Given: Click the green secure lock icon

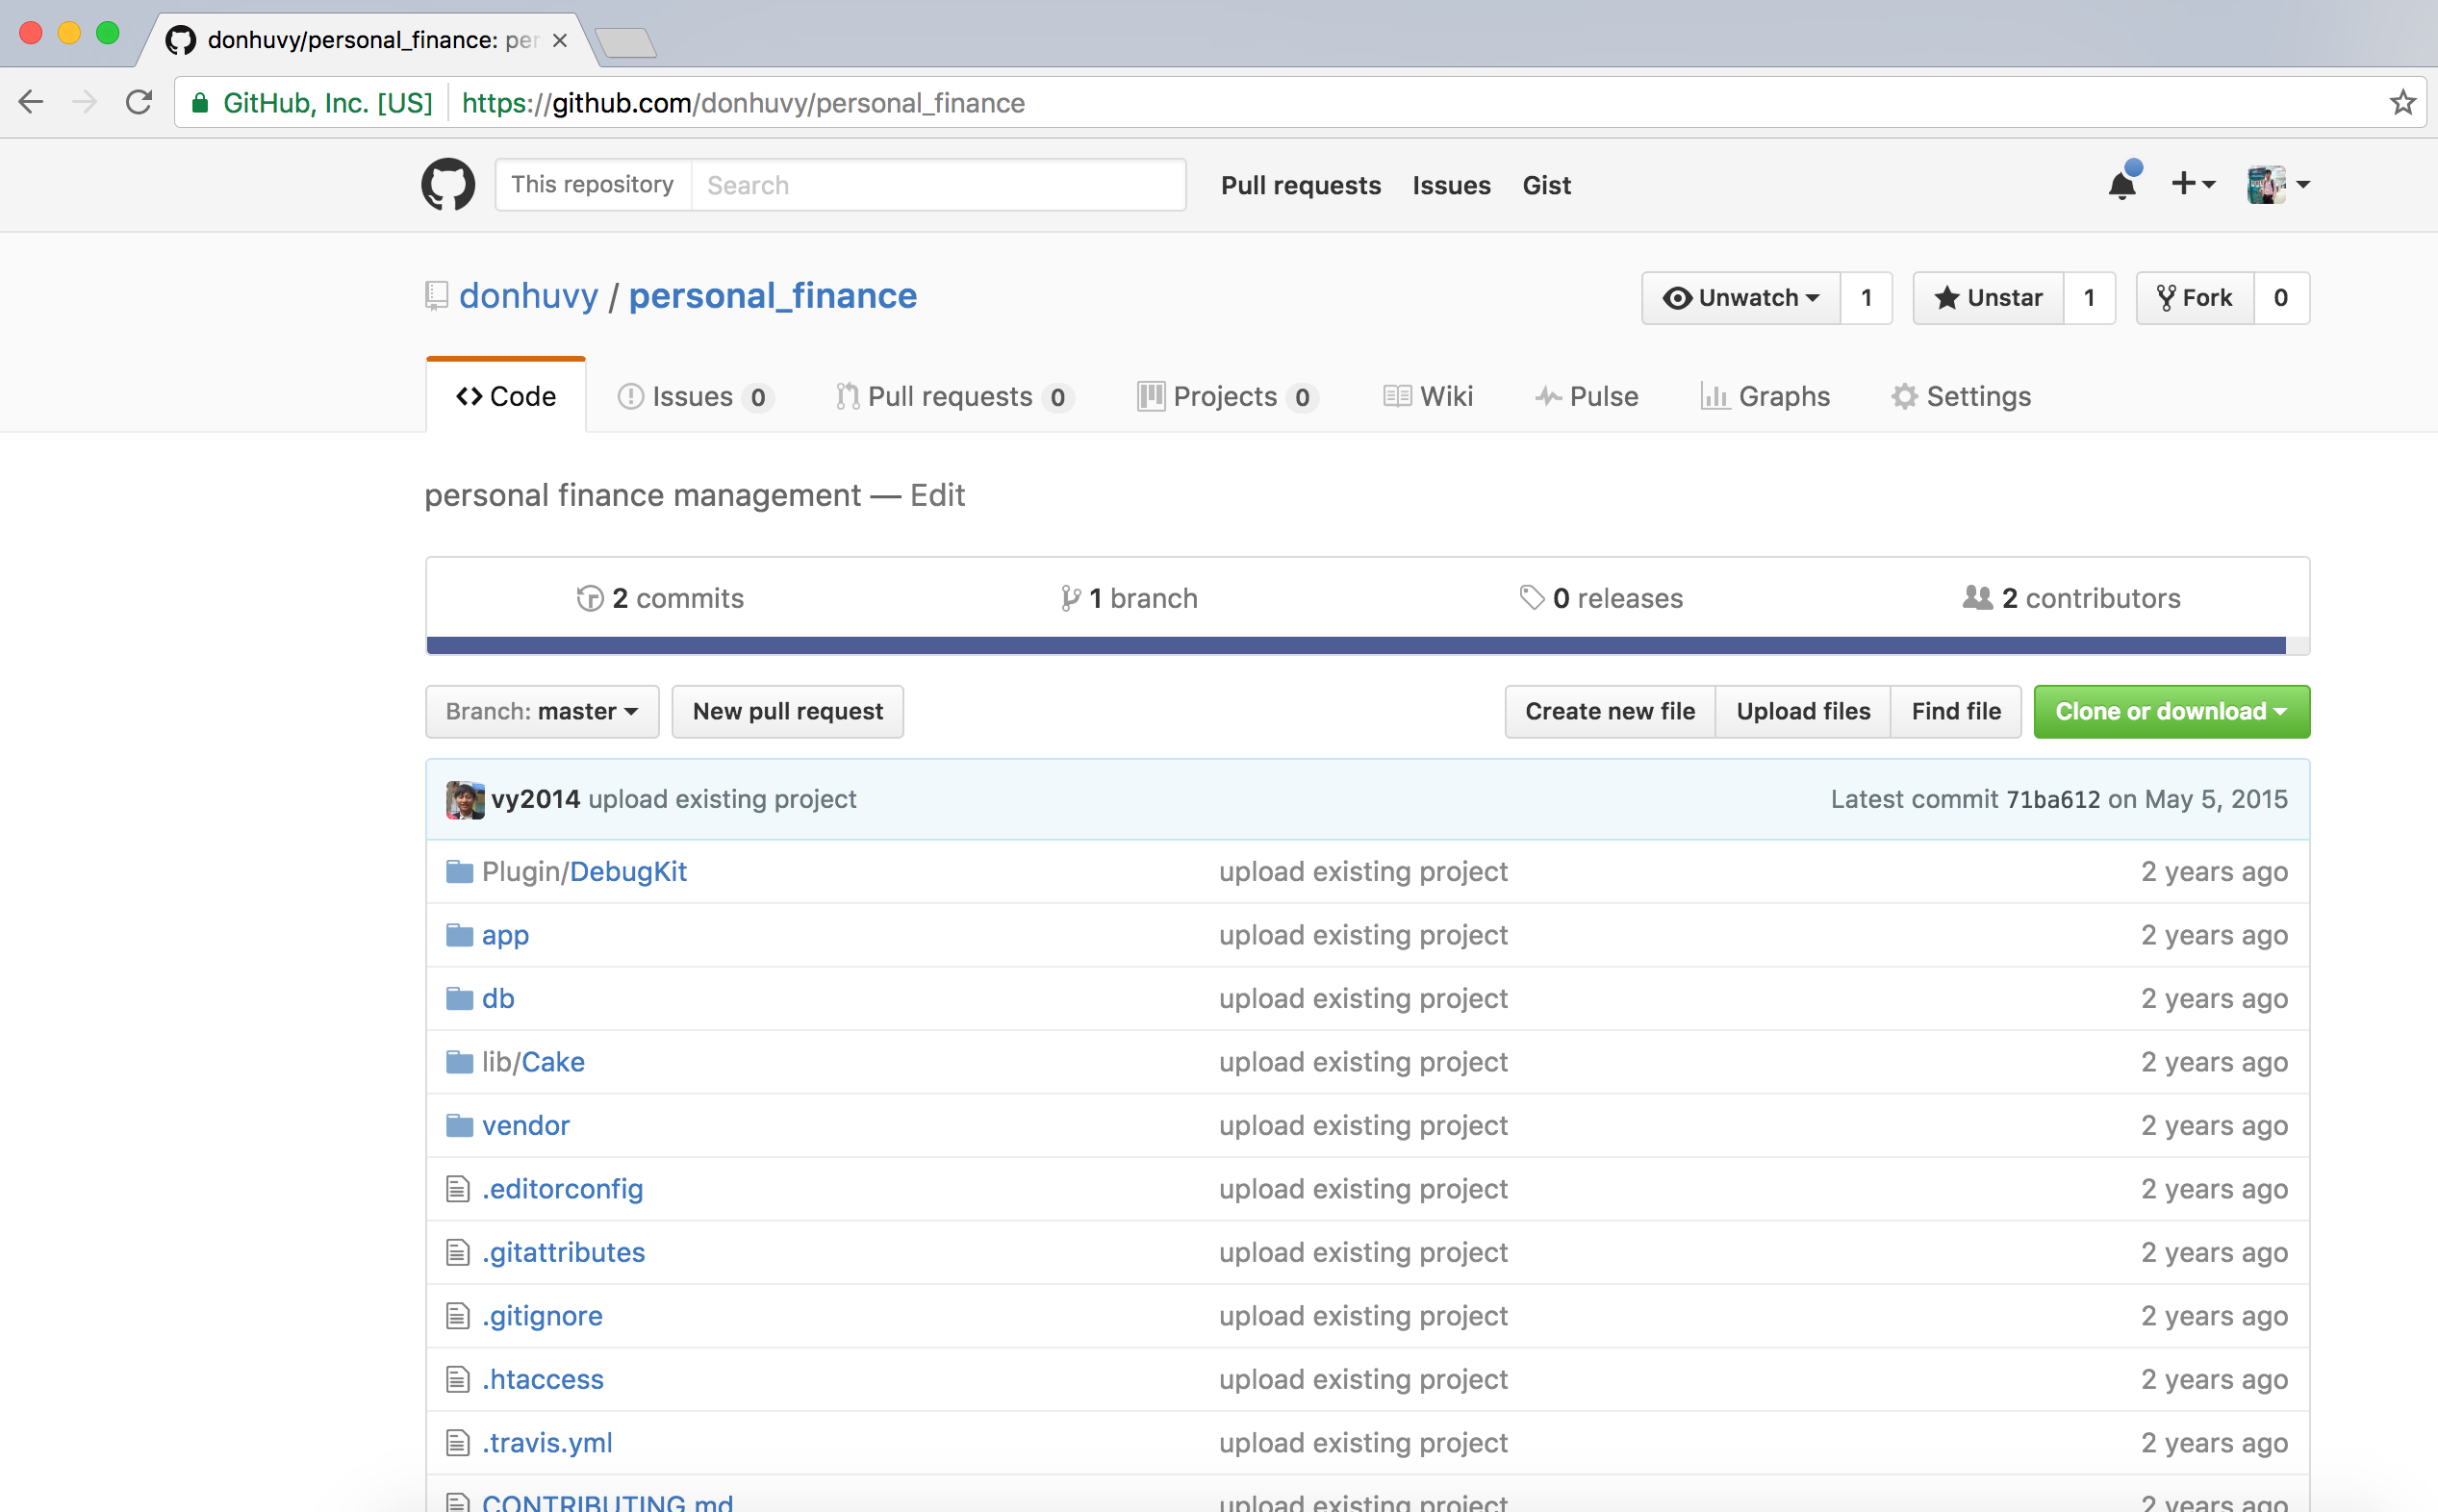Looking at the screenshot, I should pos(200,102).
